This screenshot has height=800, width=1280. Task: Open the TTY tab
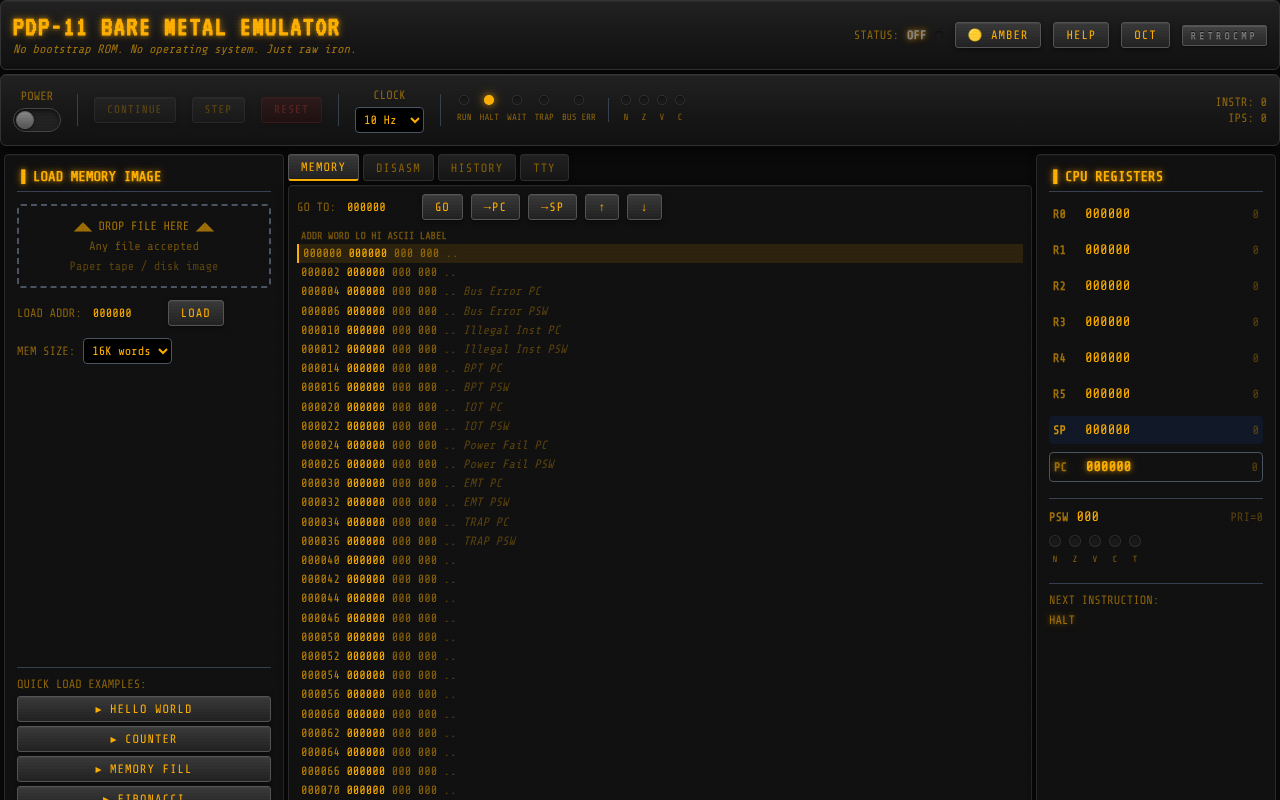[x=544, y=167]
